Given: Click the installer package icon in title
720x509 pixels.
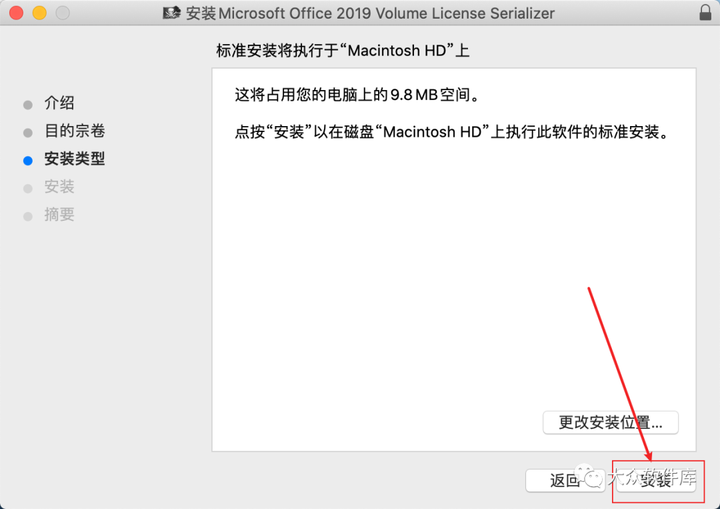Looking at the screenshot, I should [x=172, y=13].
